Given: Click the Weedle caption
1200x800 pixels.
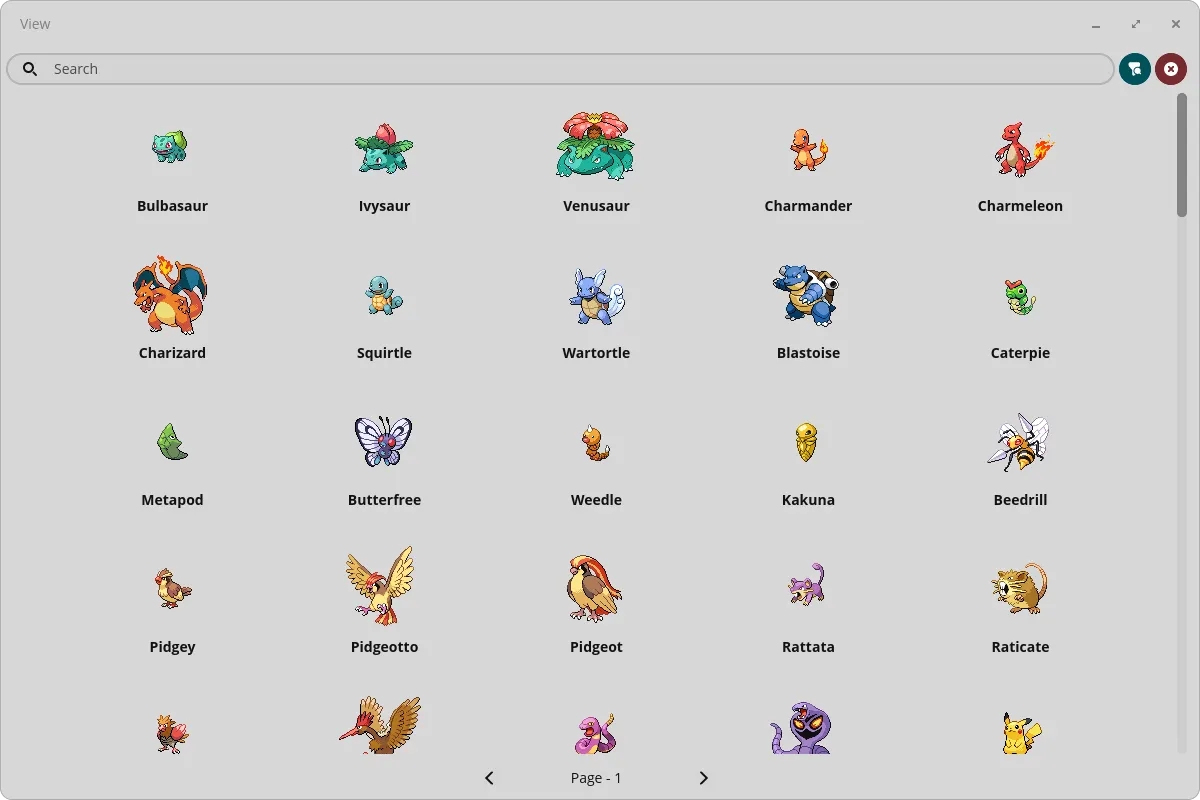Looking at the screenshot, I should click(x=596, y=500).
